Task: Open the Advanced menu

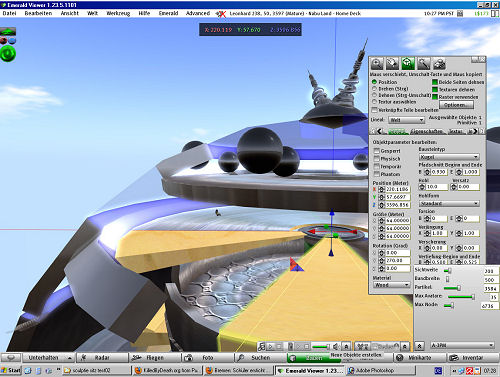Action: click(198, 13)
